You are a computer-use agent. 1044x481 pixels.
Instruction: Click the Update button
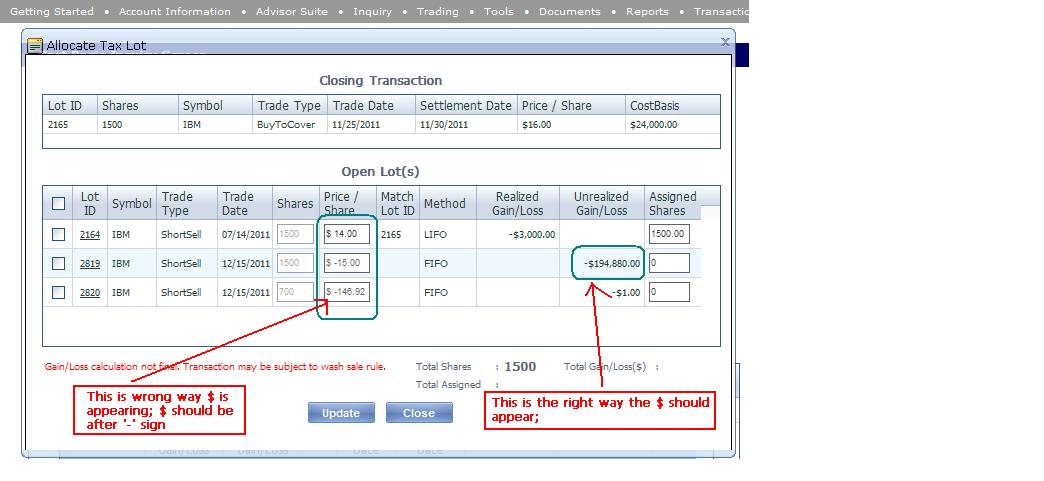tap(341, 413)
